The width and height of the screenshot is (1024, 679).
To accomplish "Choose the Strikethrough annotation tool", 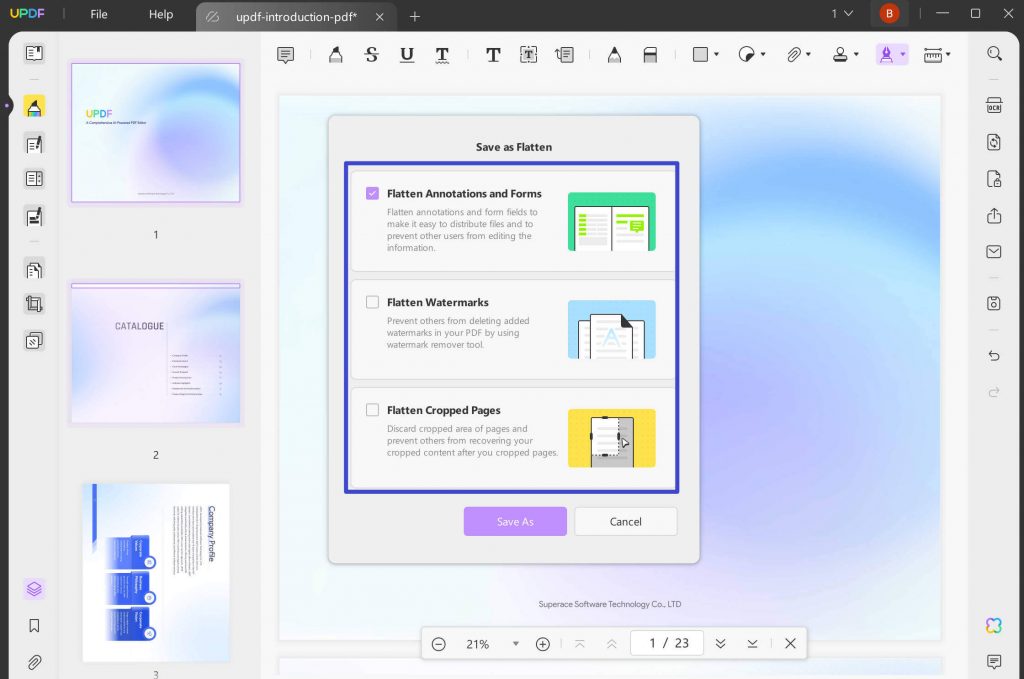I will pos(371,54).
